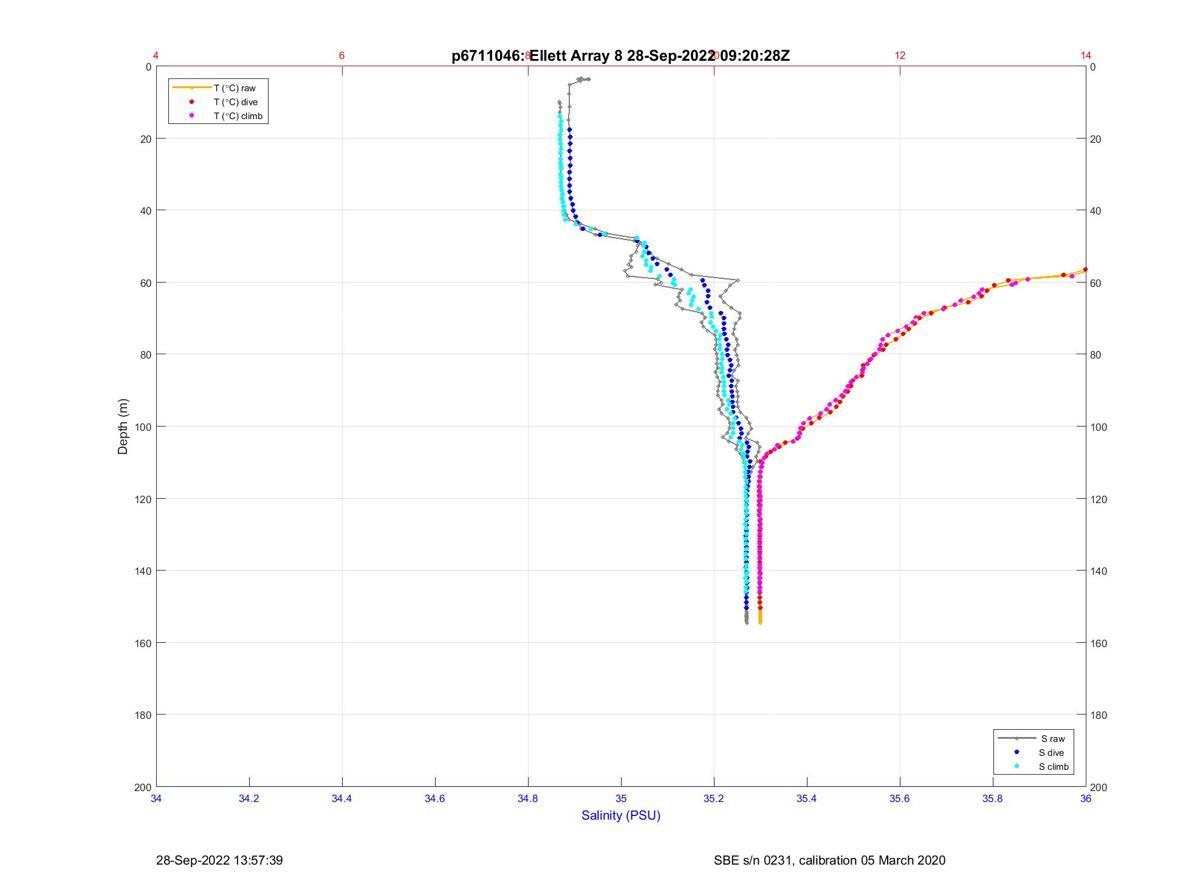Click salinity tick label '35'
1200x885 pixels.
click(x=621, y=798)
